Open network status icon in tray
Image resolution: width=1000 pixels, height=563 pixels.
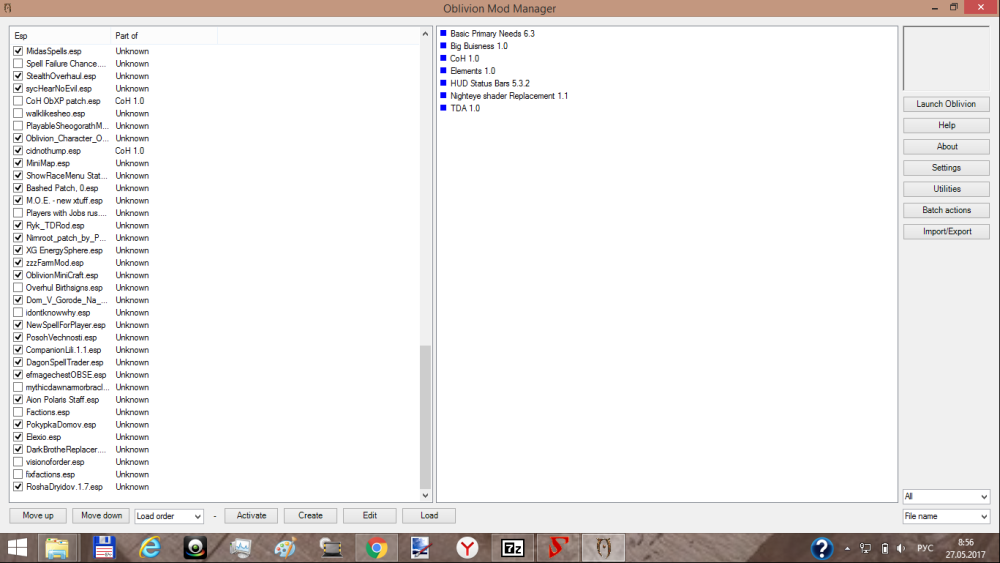tap(865, 548)
